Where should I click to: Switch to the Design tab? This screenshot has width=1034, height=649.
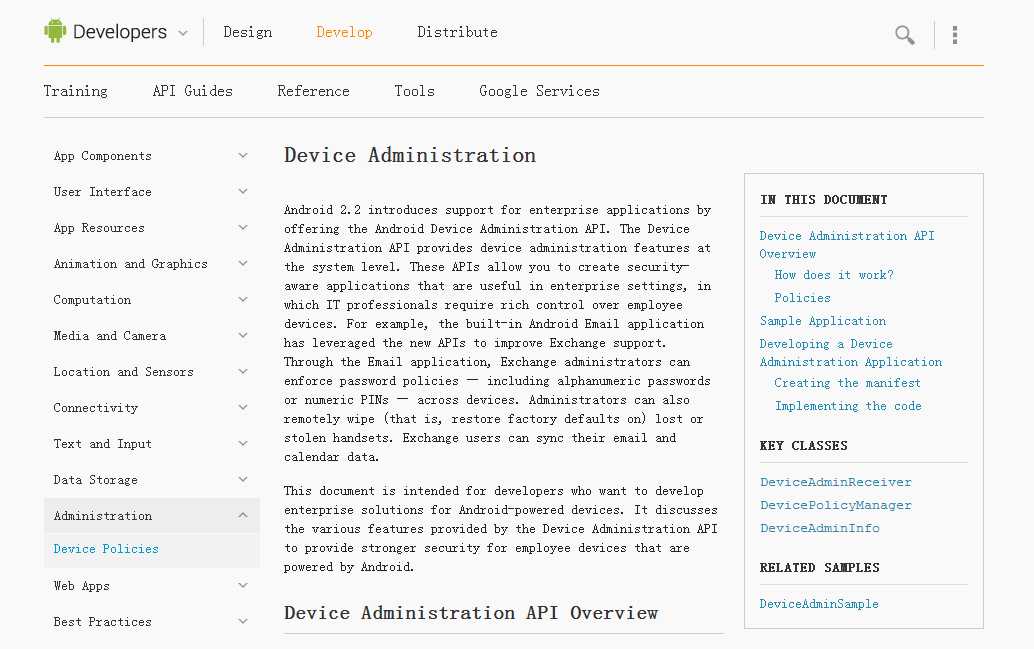click(248, 32)
